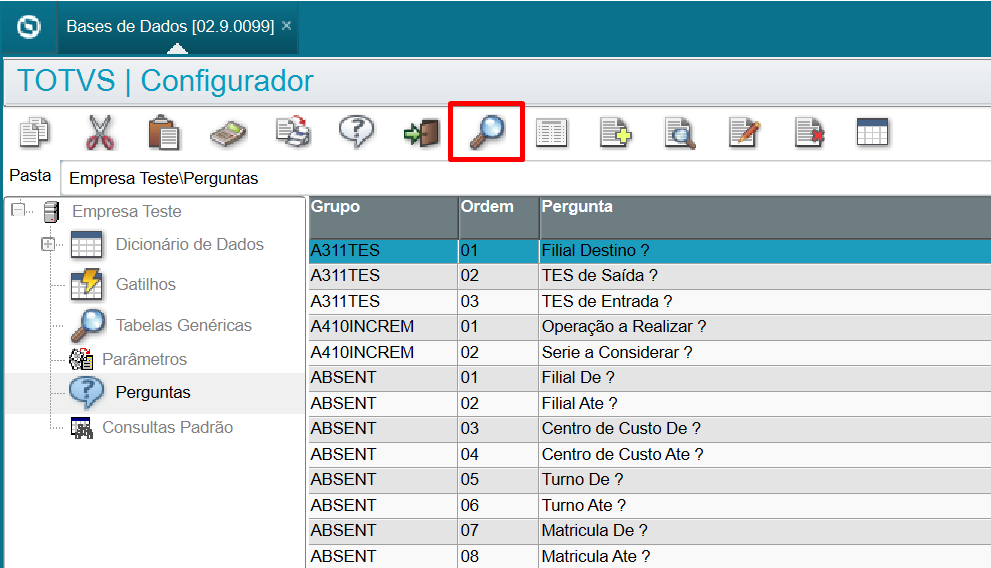Click the Consultas Padrão icon
The height and width of the screenshot is (568, 991).
coord(82,428)
